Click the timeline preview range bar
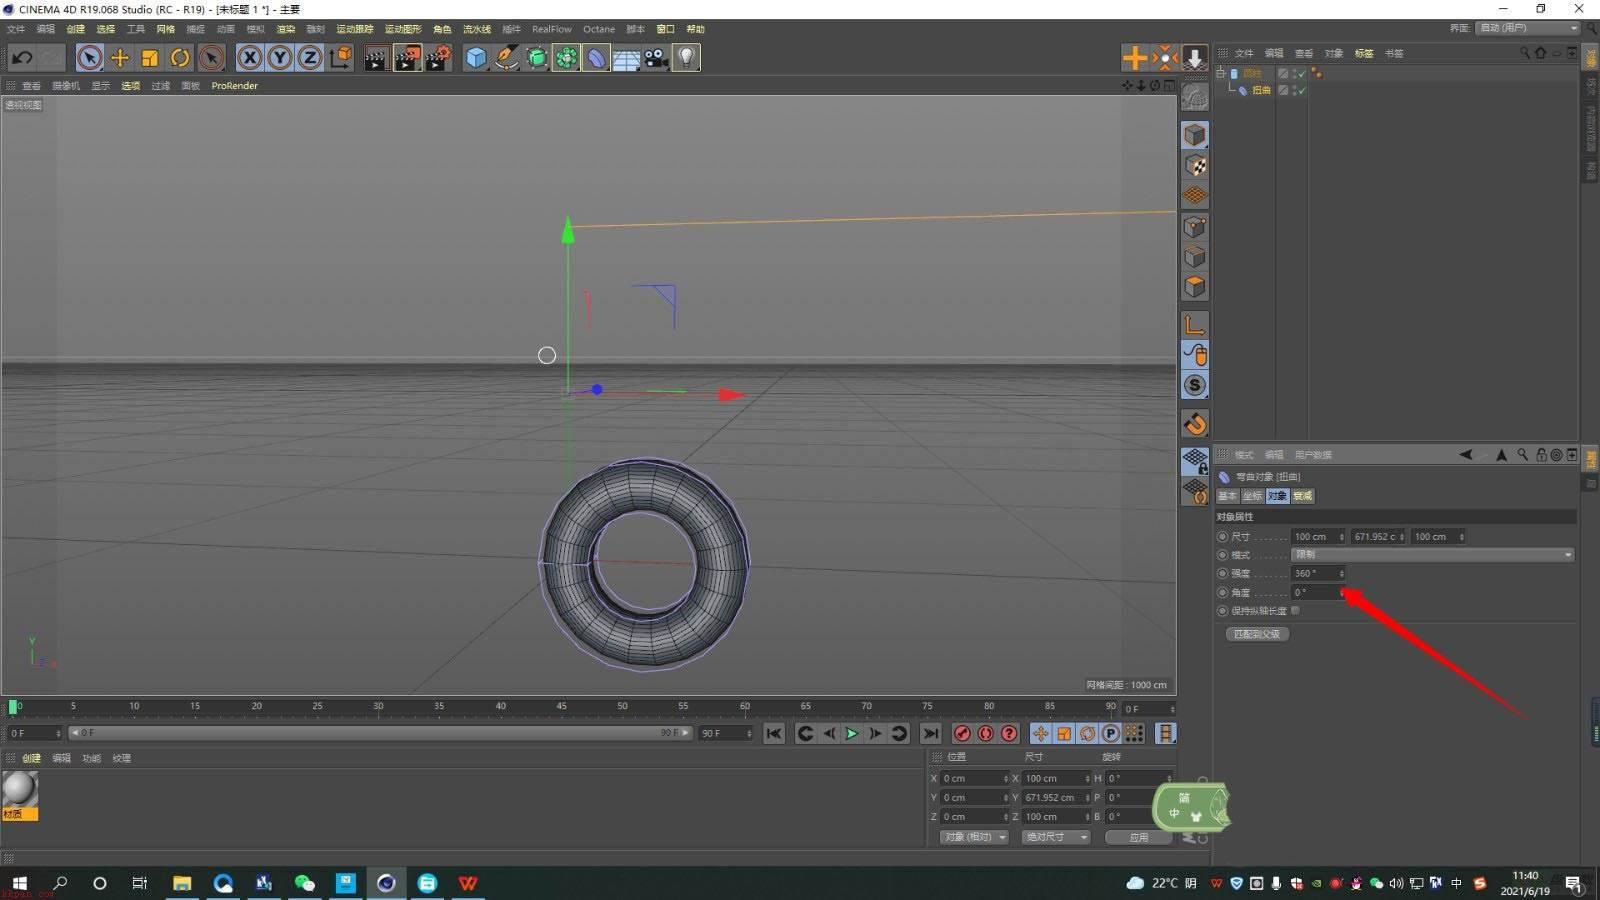The height and width of the screenshot is (900, 1600). pyautogui.click(x=380, y=733)
